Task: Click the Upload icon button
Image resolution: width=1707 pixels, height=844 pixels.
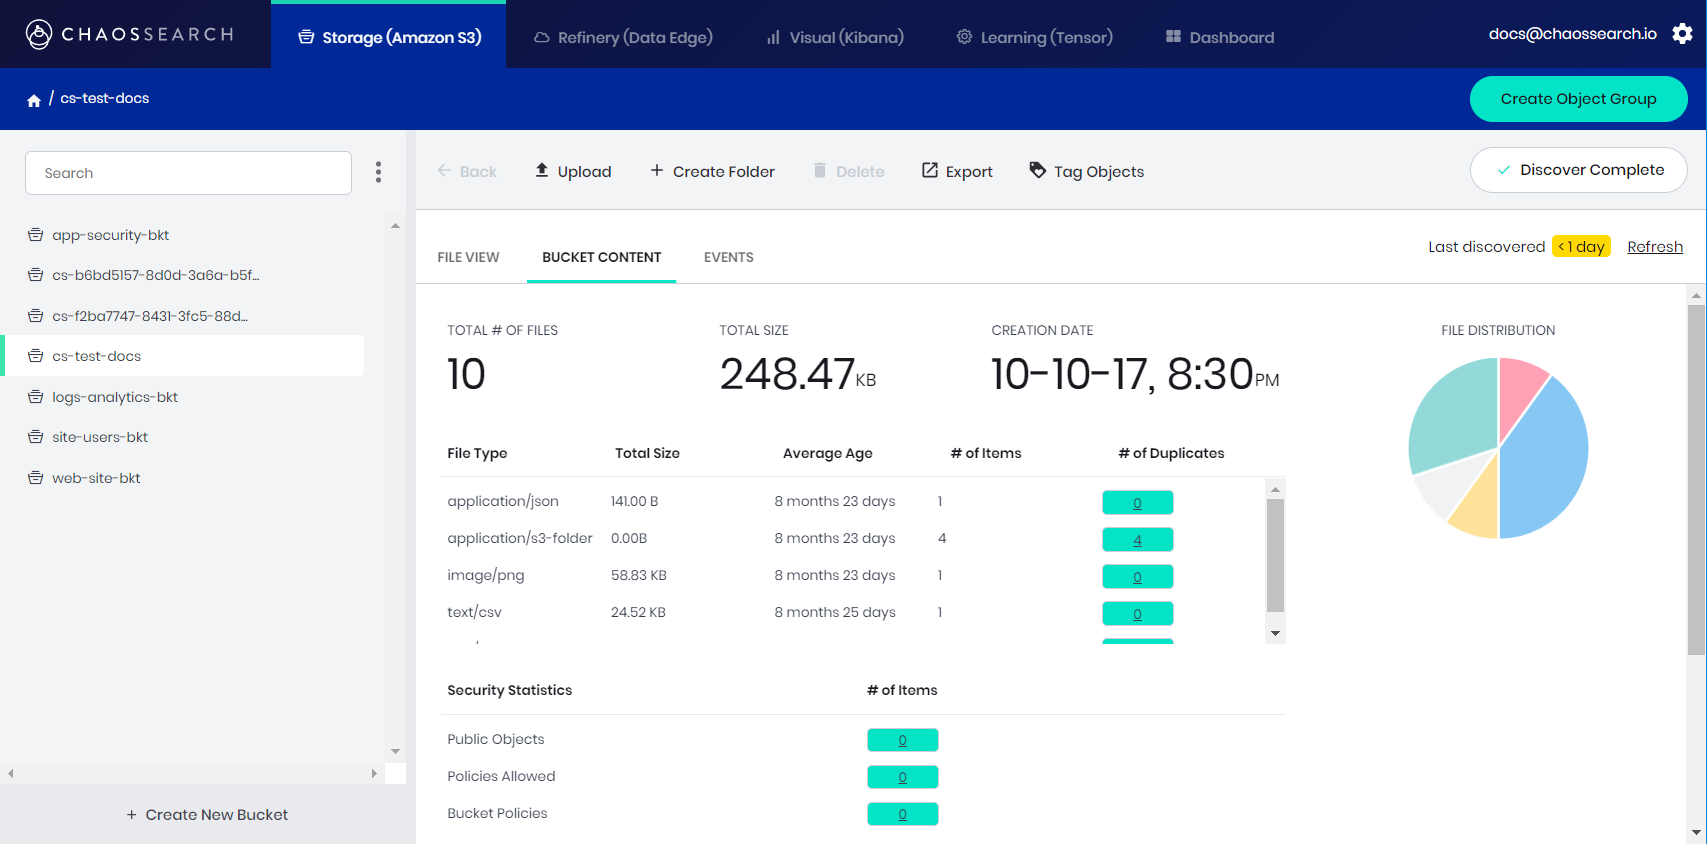Action: point(542,171)
